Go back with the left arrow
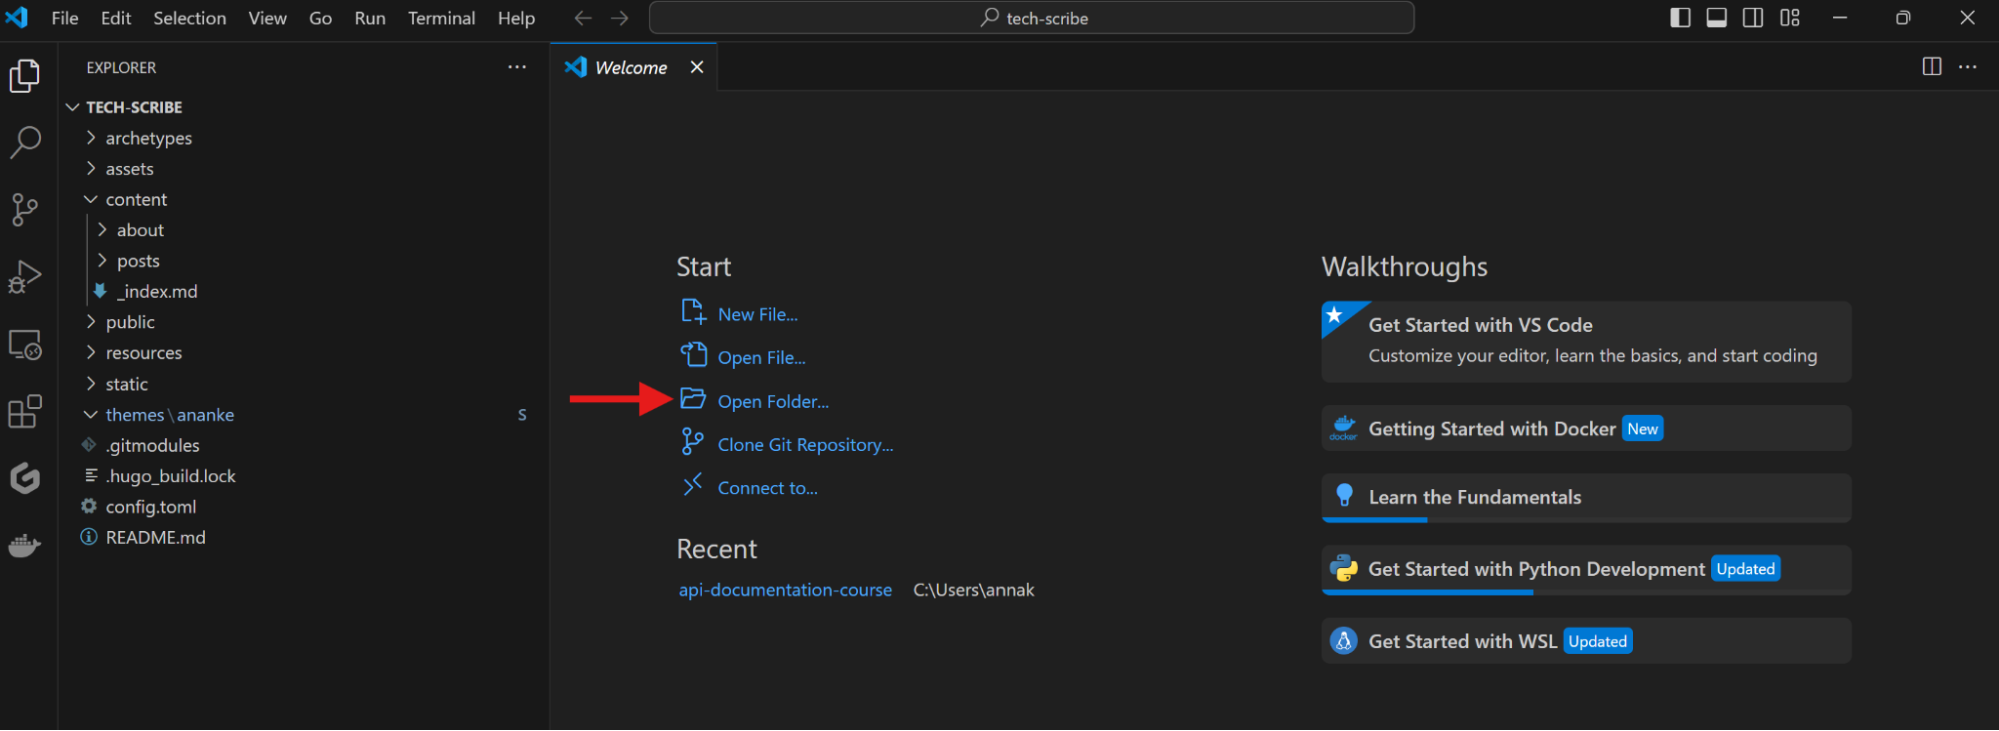 click(583, 18)
